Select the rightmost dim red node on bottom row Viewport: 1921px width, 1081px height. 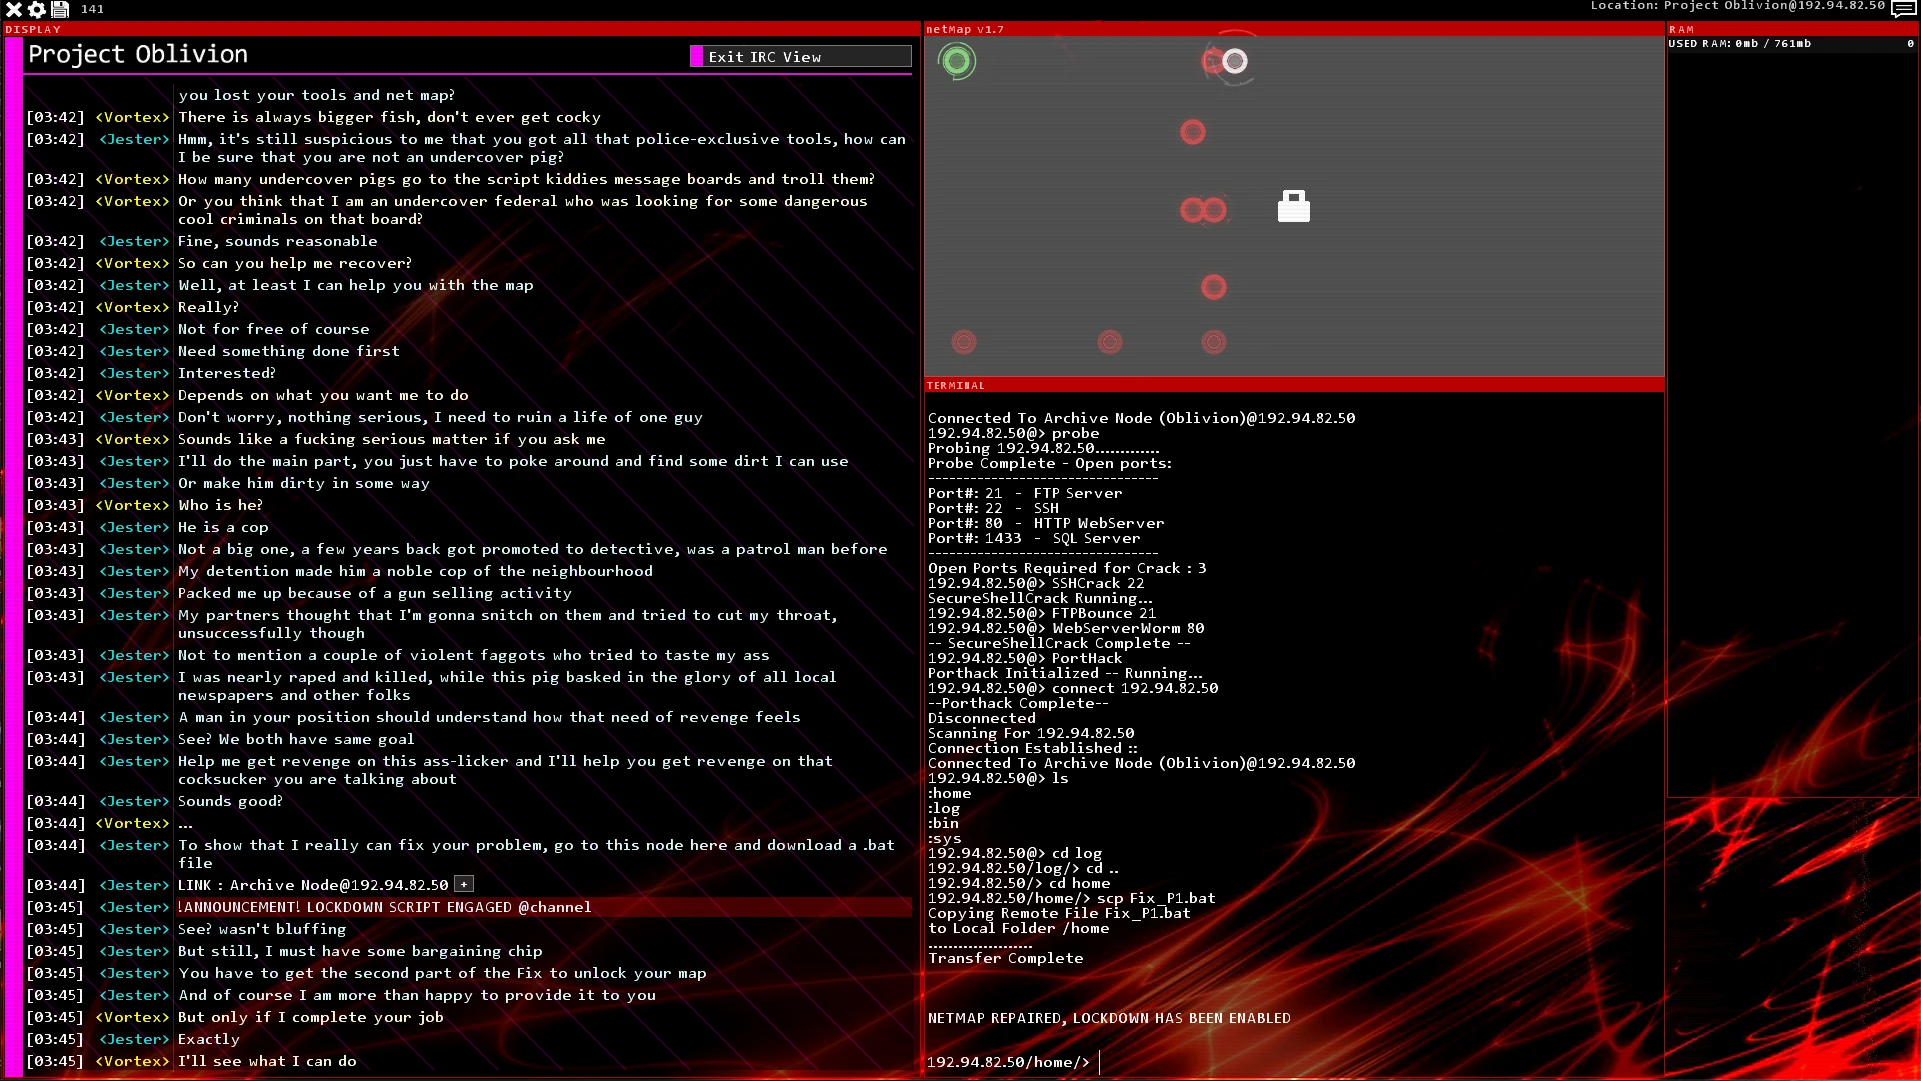1214,343
